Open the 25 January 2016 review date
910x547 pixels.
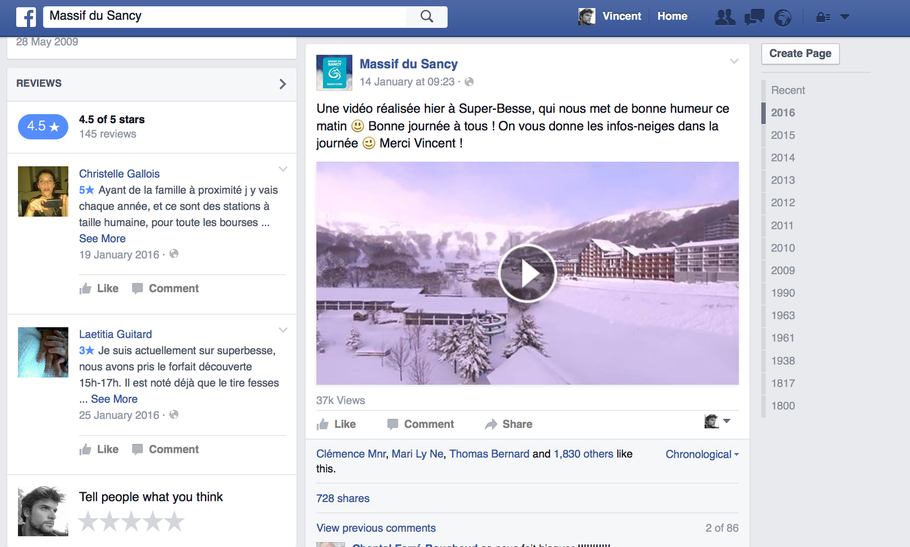click(119, 415)
